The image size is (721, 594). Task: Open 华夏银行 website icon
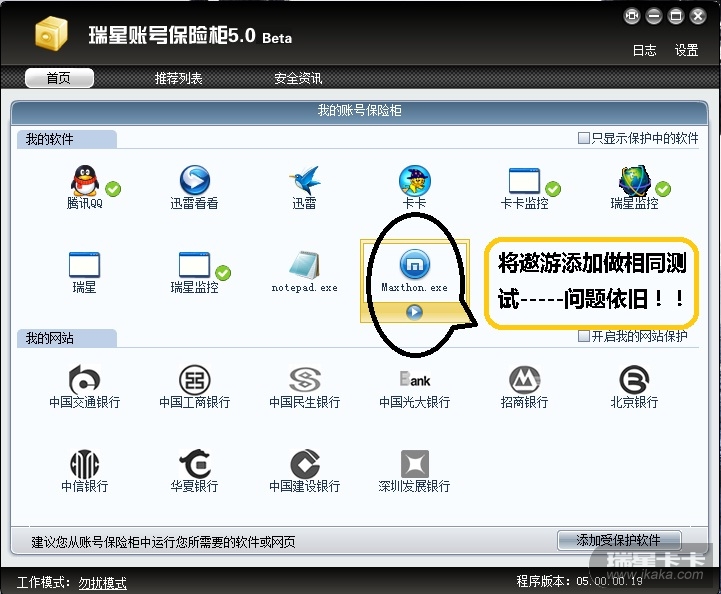click(x=195, y=464)
